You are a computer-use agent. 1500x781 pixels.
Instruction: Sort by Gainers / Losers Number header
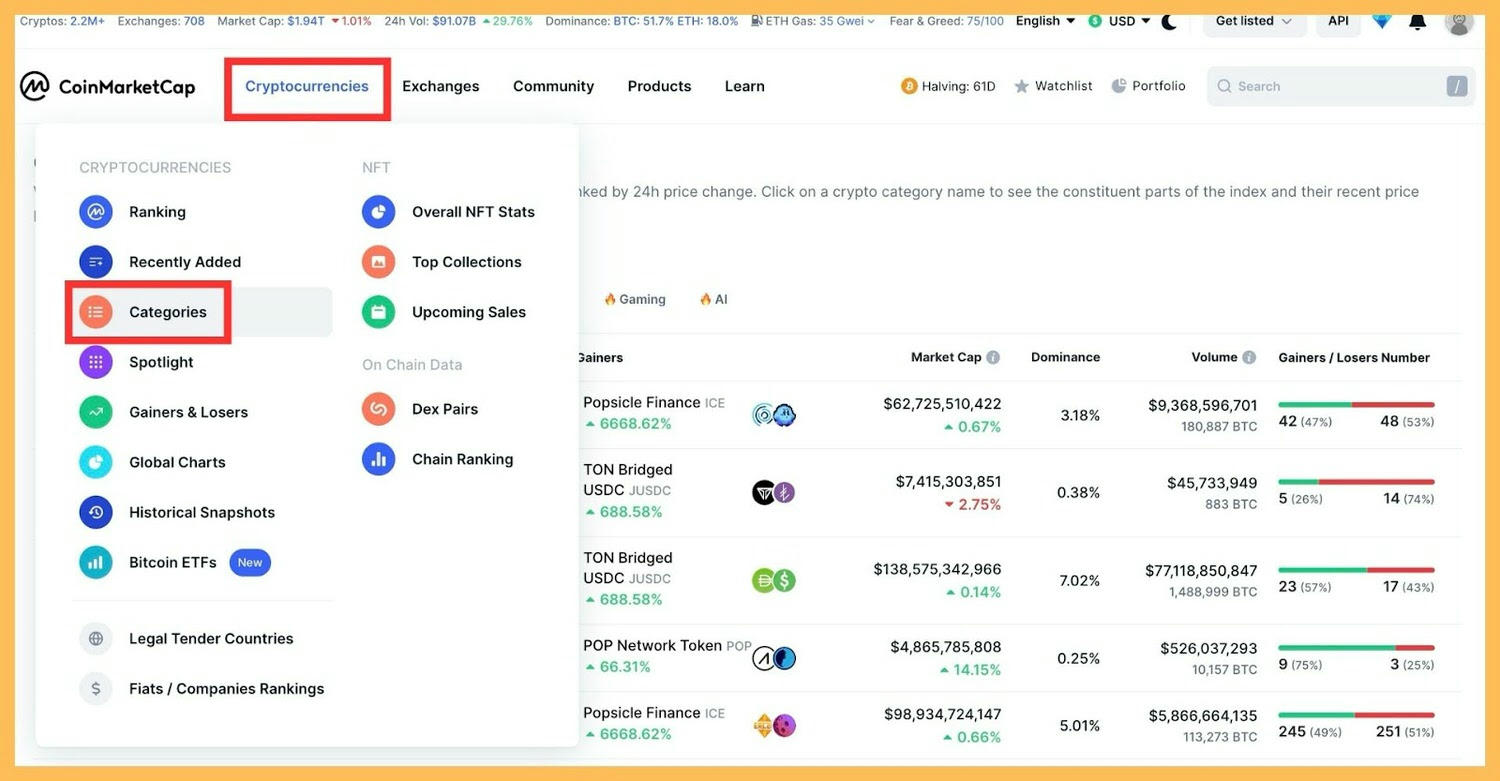point(1354,357)
